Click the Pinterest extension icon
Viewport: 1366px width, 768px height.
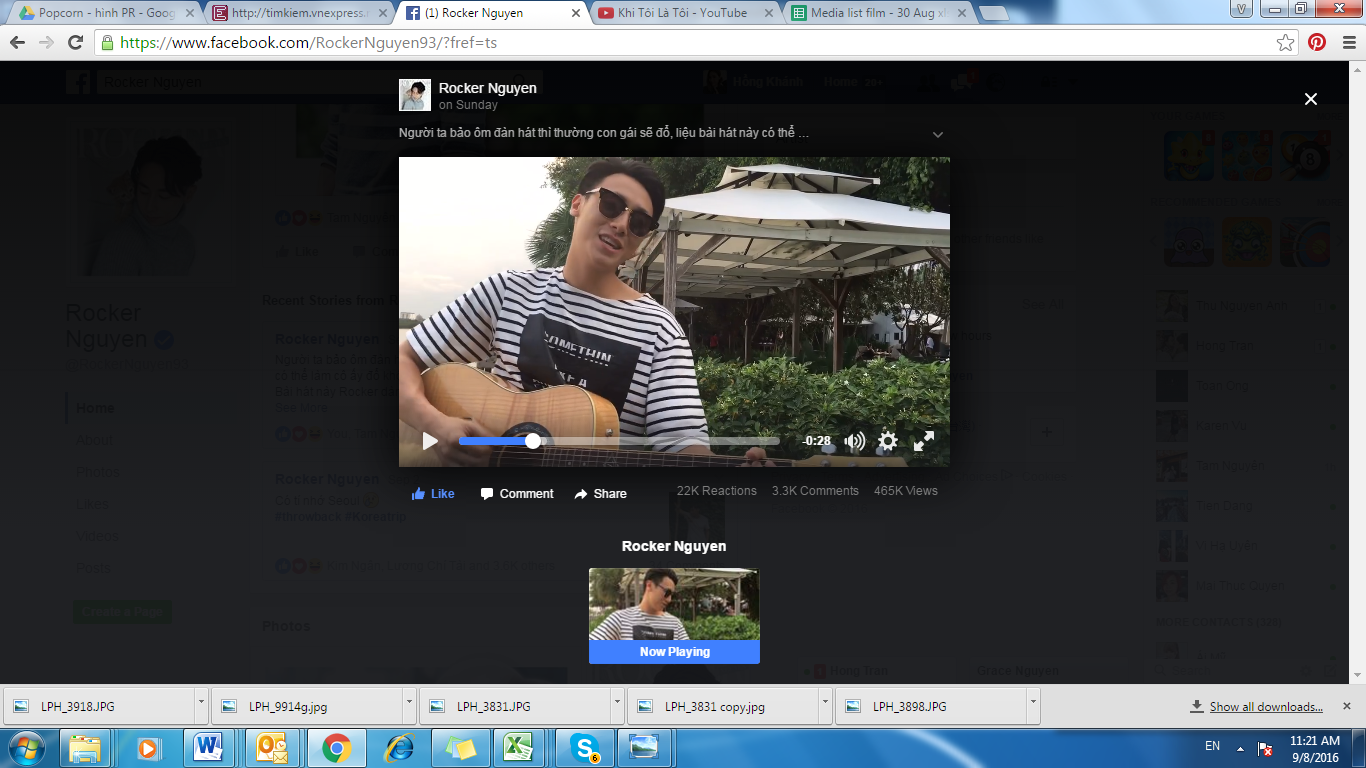pos(1317,43)
